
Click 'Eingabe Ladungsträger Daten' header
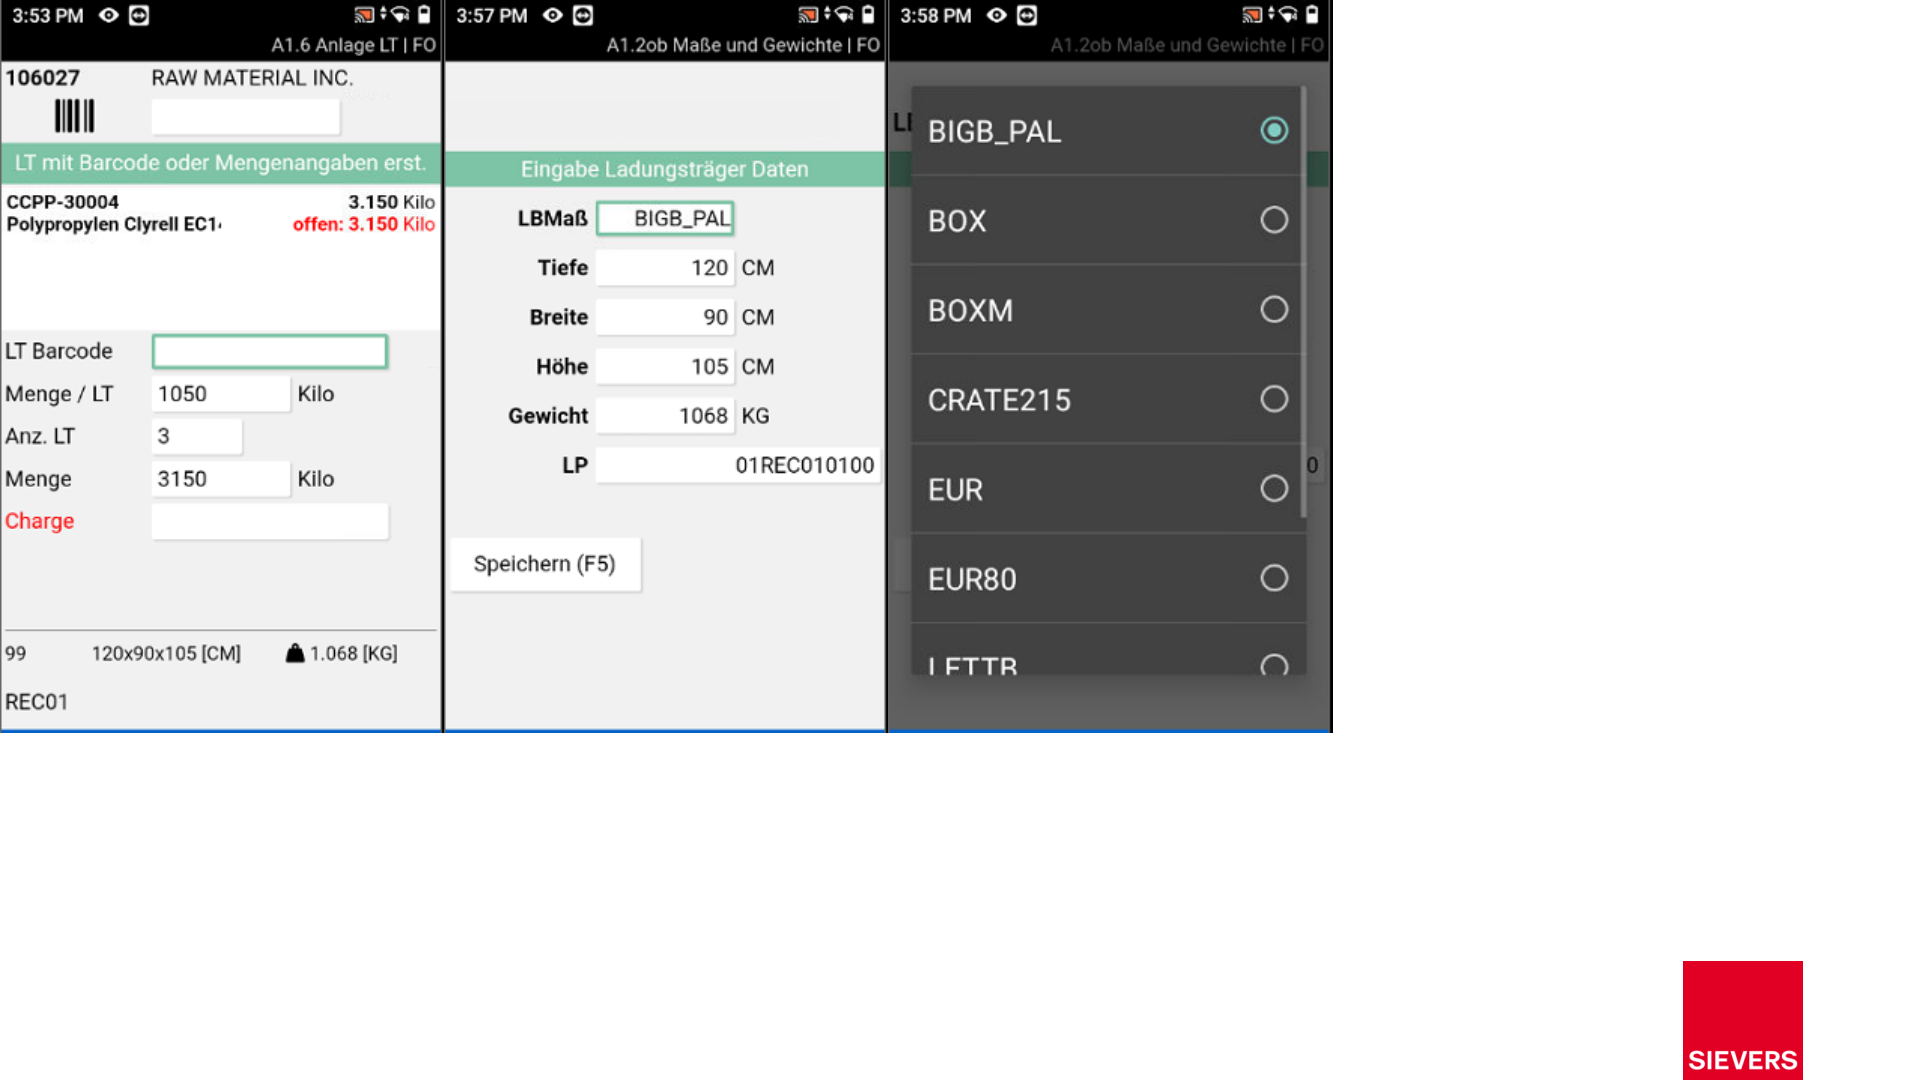[664, 169]
